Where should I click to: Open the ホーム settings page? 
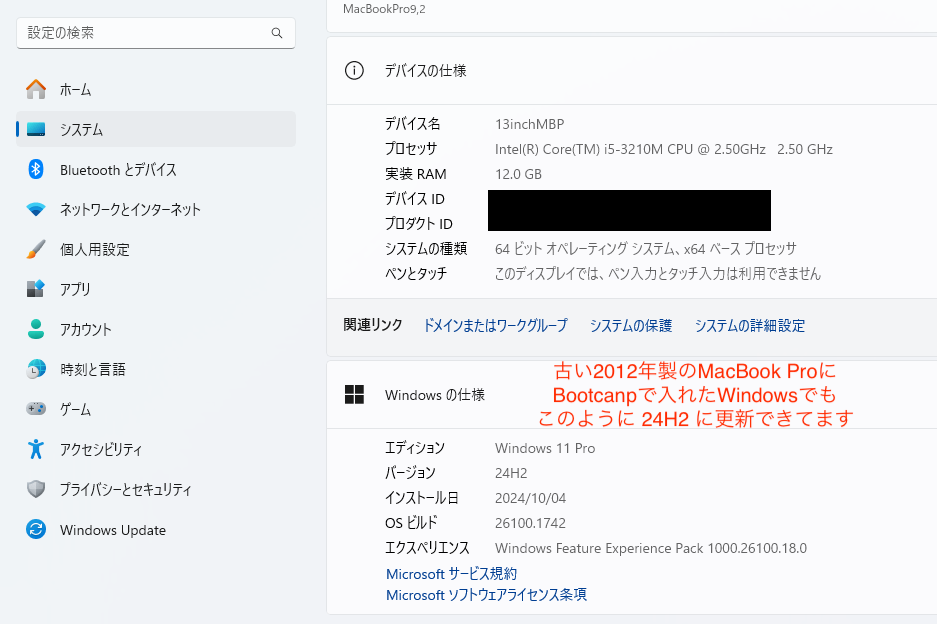[x=156, y=90]
